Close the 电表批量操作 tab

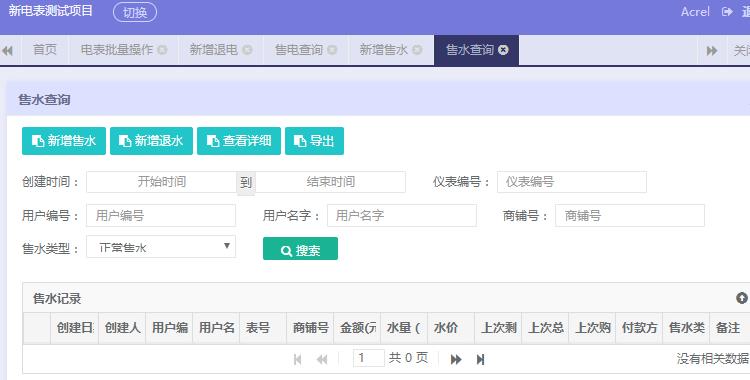(163, 50)
